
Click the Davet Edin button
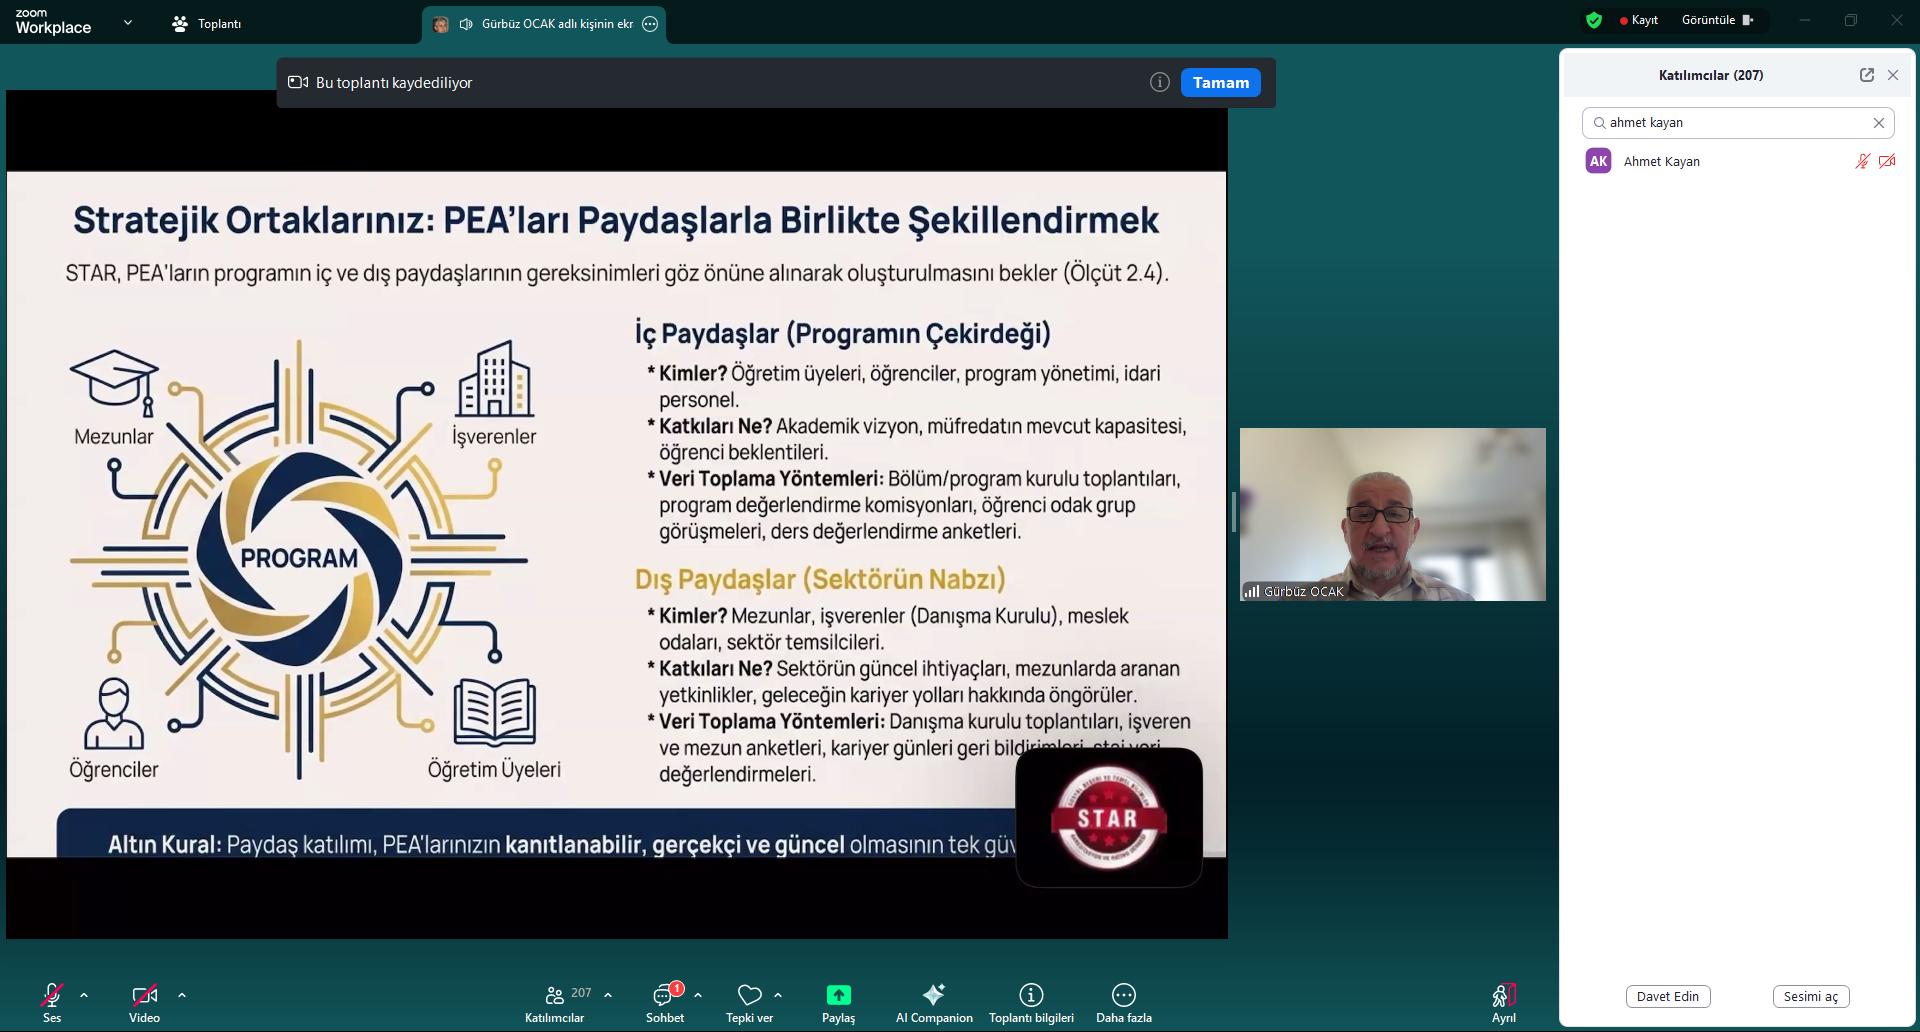tap(1667, 996)
